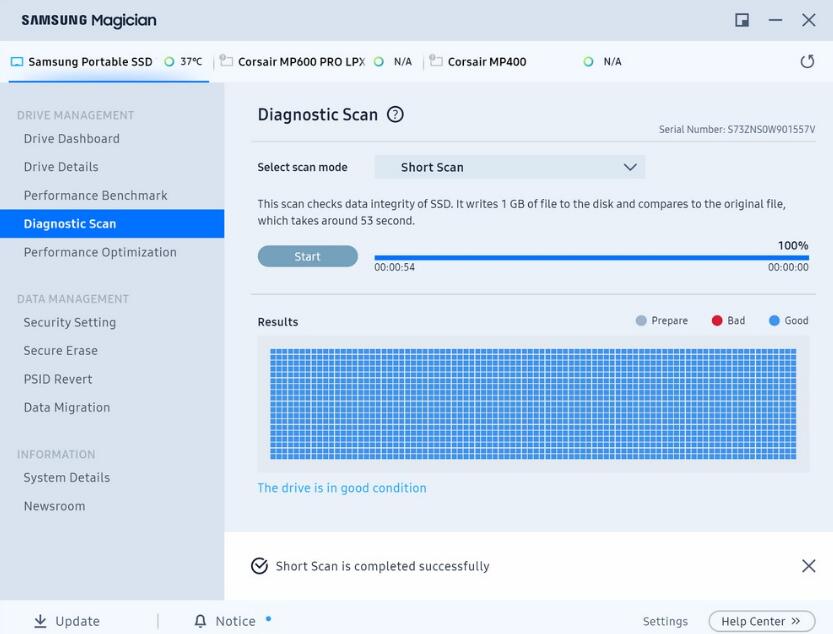Screen dimensions: 833x634
Task: Select the Samsung Portable SSD tab
Action: pyautogui.click(x=90, y=62)
